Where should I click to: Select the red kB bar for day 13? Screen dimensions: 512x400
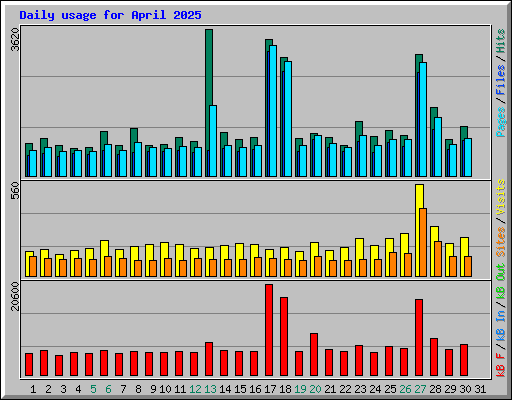coord(209,359)
